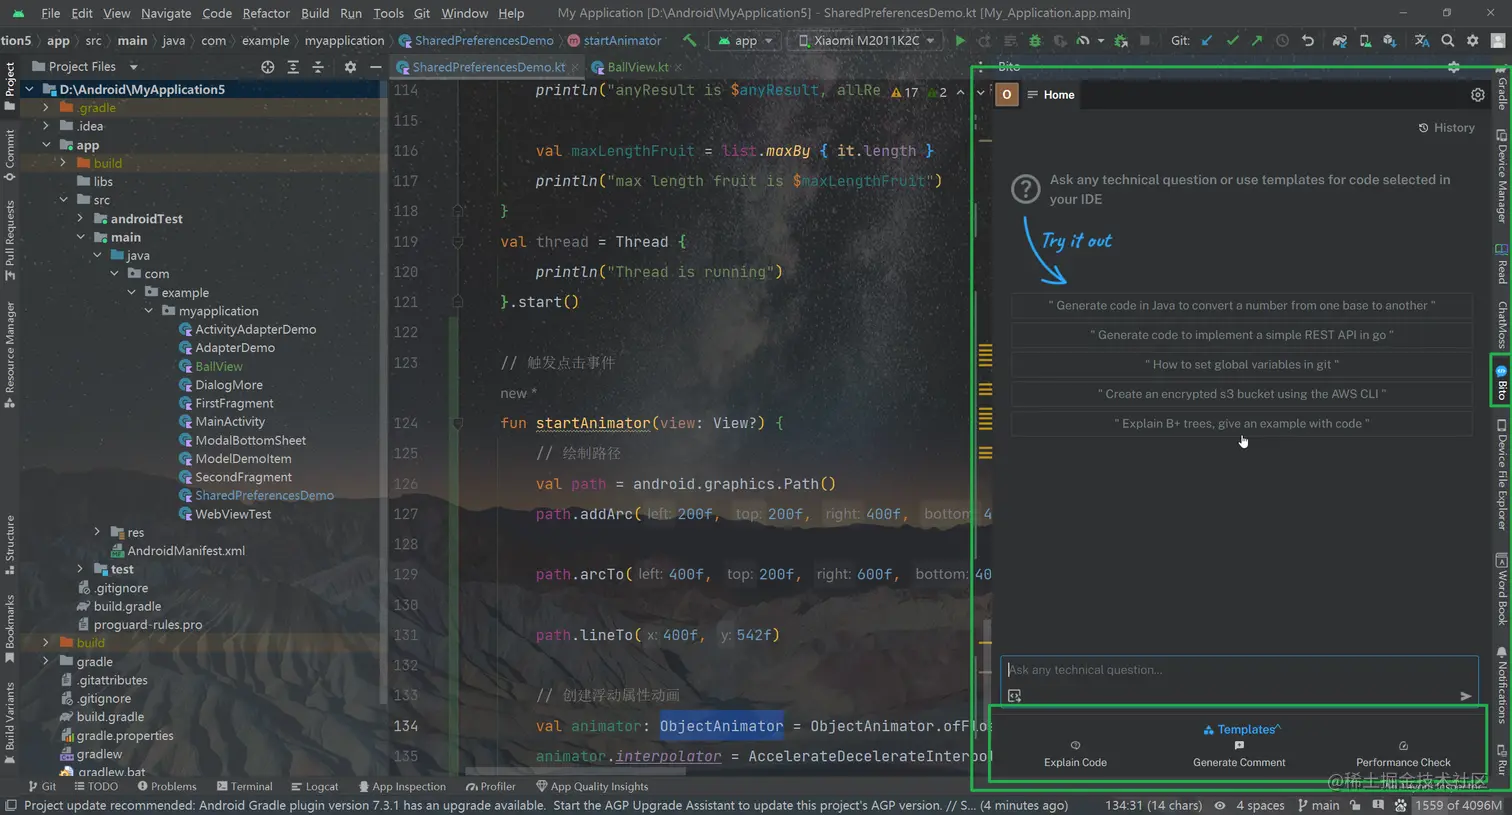Click Collapse All icon in Project panel

(x=318, y=67)
